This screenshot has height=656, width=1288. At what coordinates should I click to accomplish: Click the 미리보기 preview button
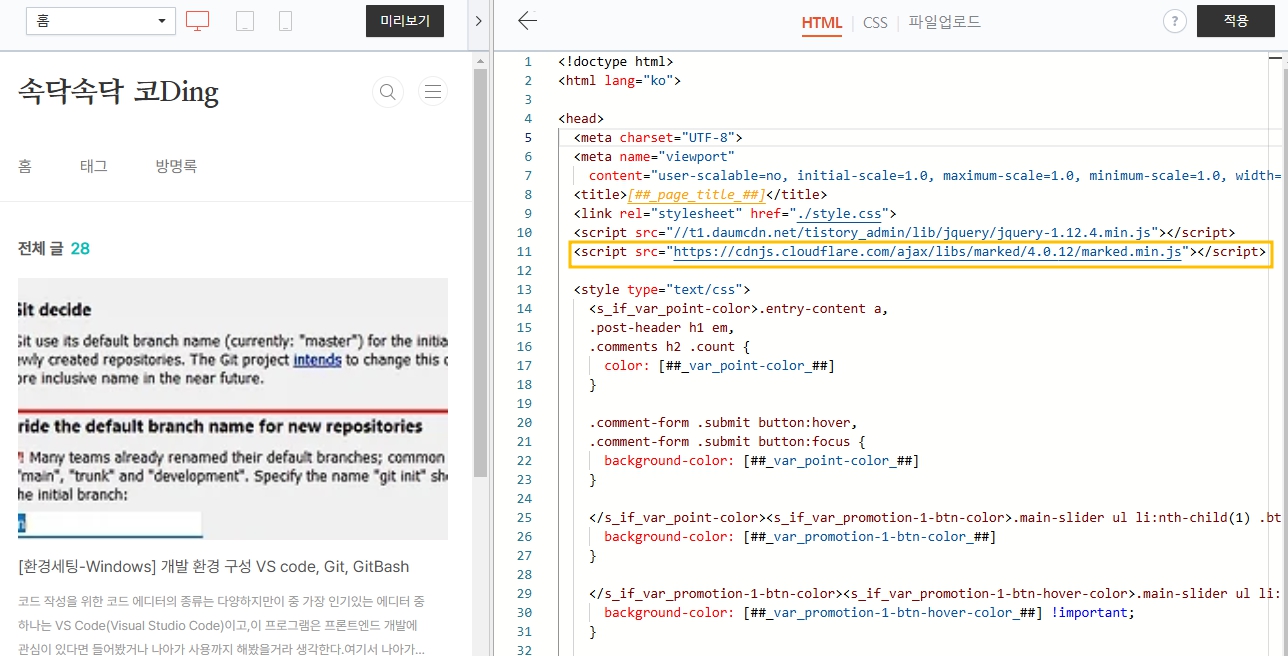(405, 21)
